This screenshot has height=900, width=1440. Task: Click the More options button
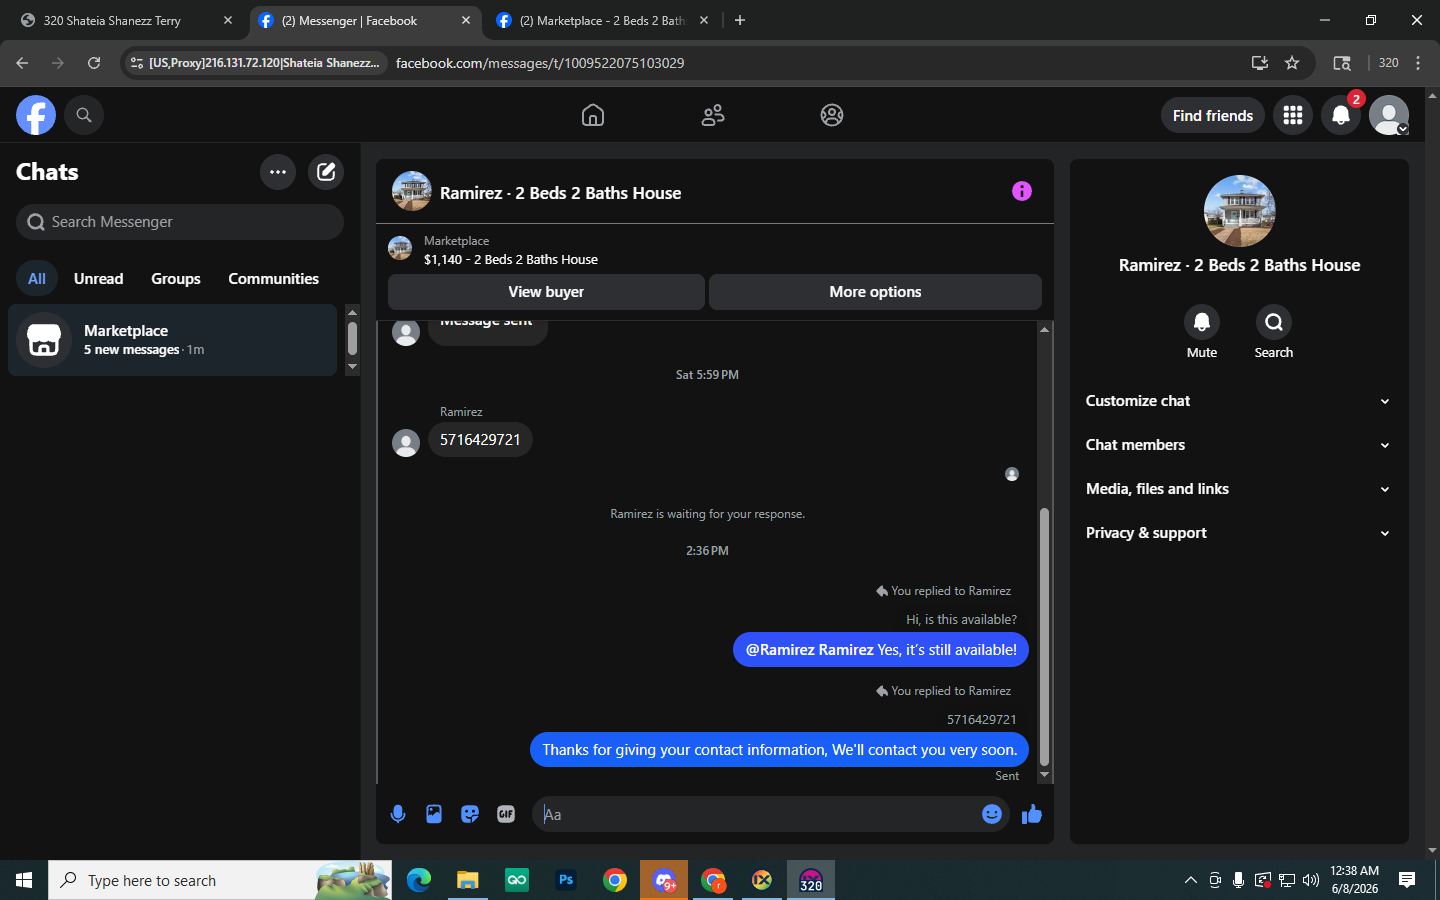[875, 292]
